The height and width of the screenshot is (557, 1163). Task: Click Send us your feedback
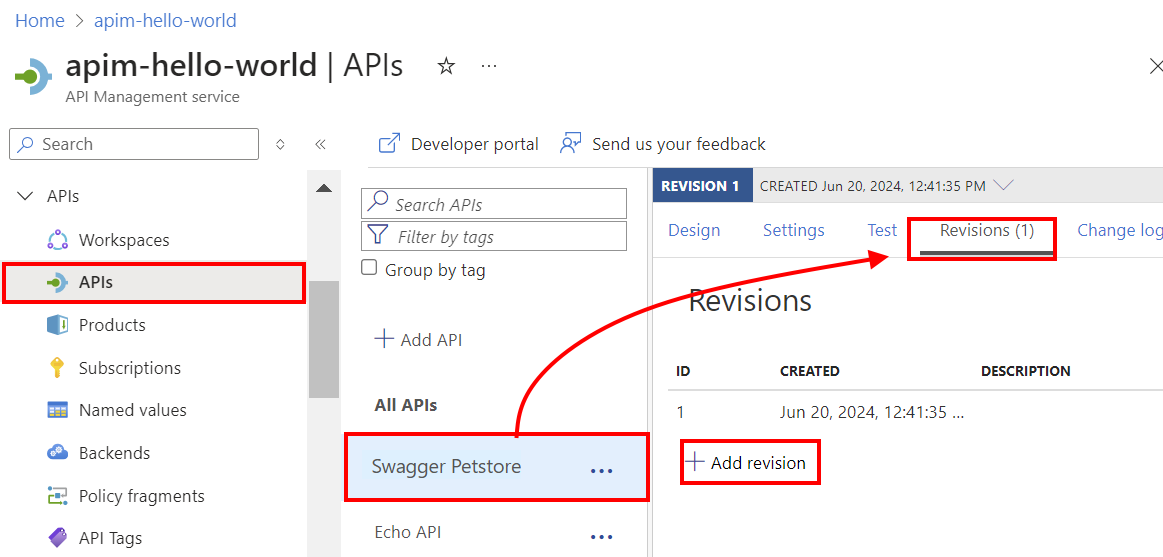679,144
